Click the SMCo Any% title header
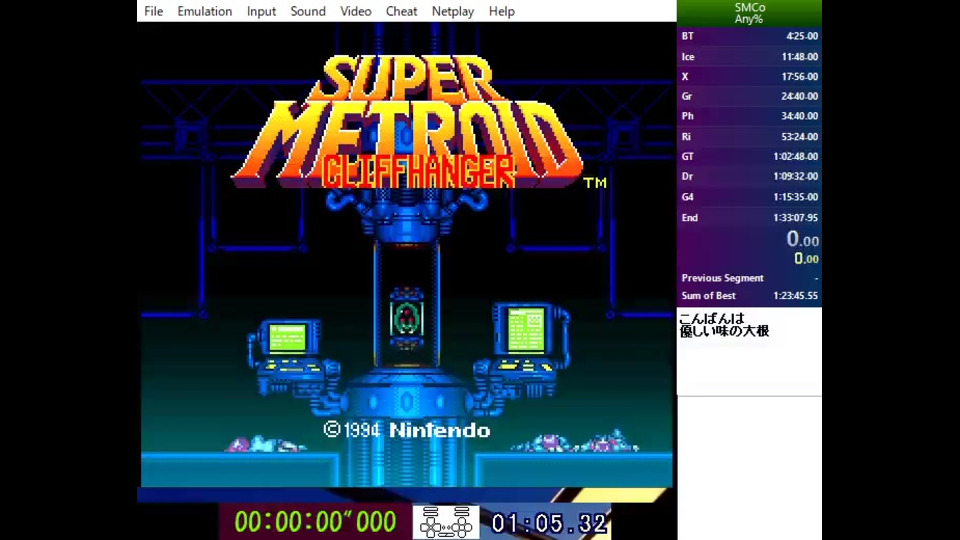 (749, 13)
